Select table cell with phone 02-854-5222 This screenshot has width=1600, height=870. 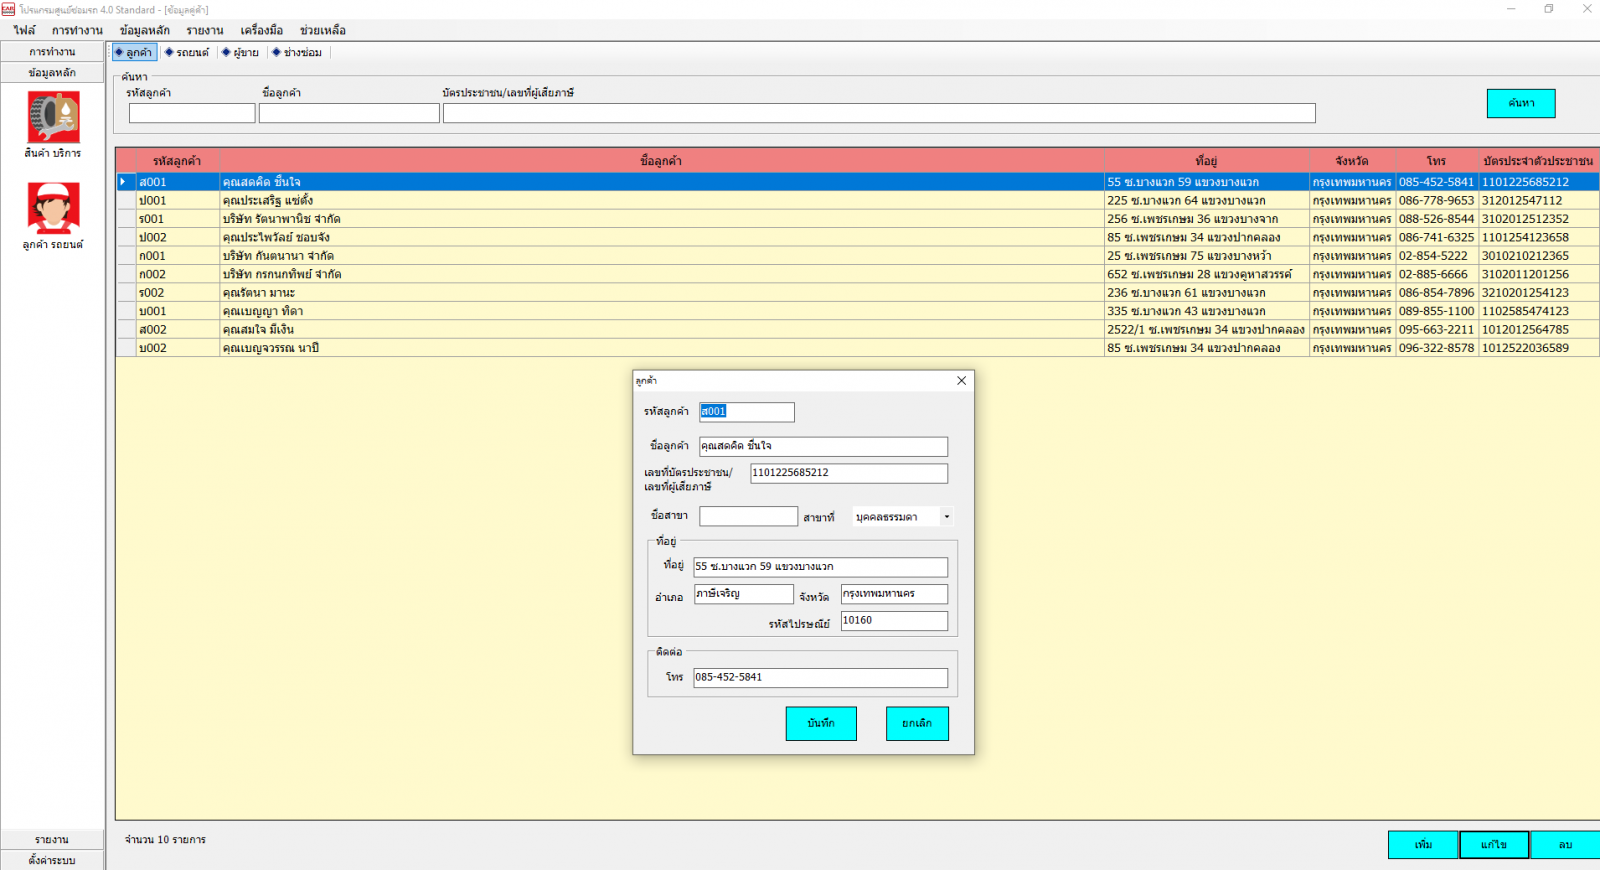[1437, 256]
